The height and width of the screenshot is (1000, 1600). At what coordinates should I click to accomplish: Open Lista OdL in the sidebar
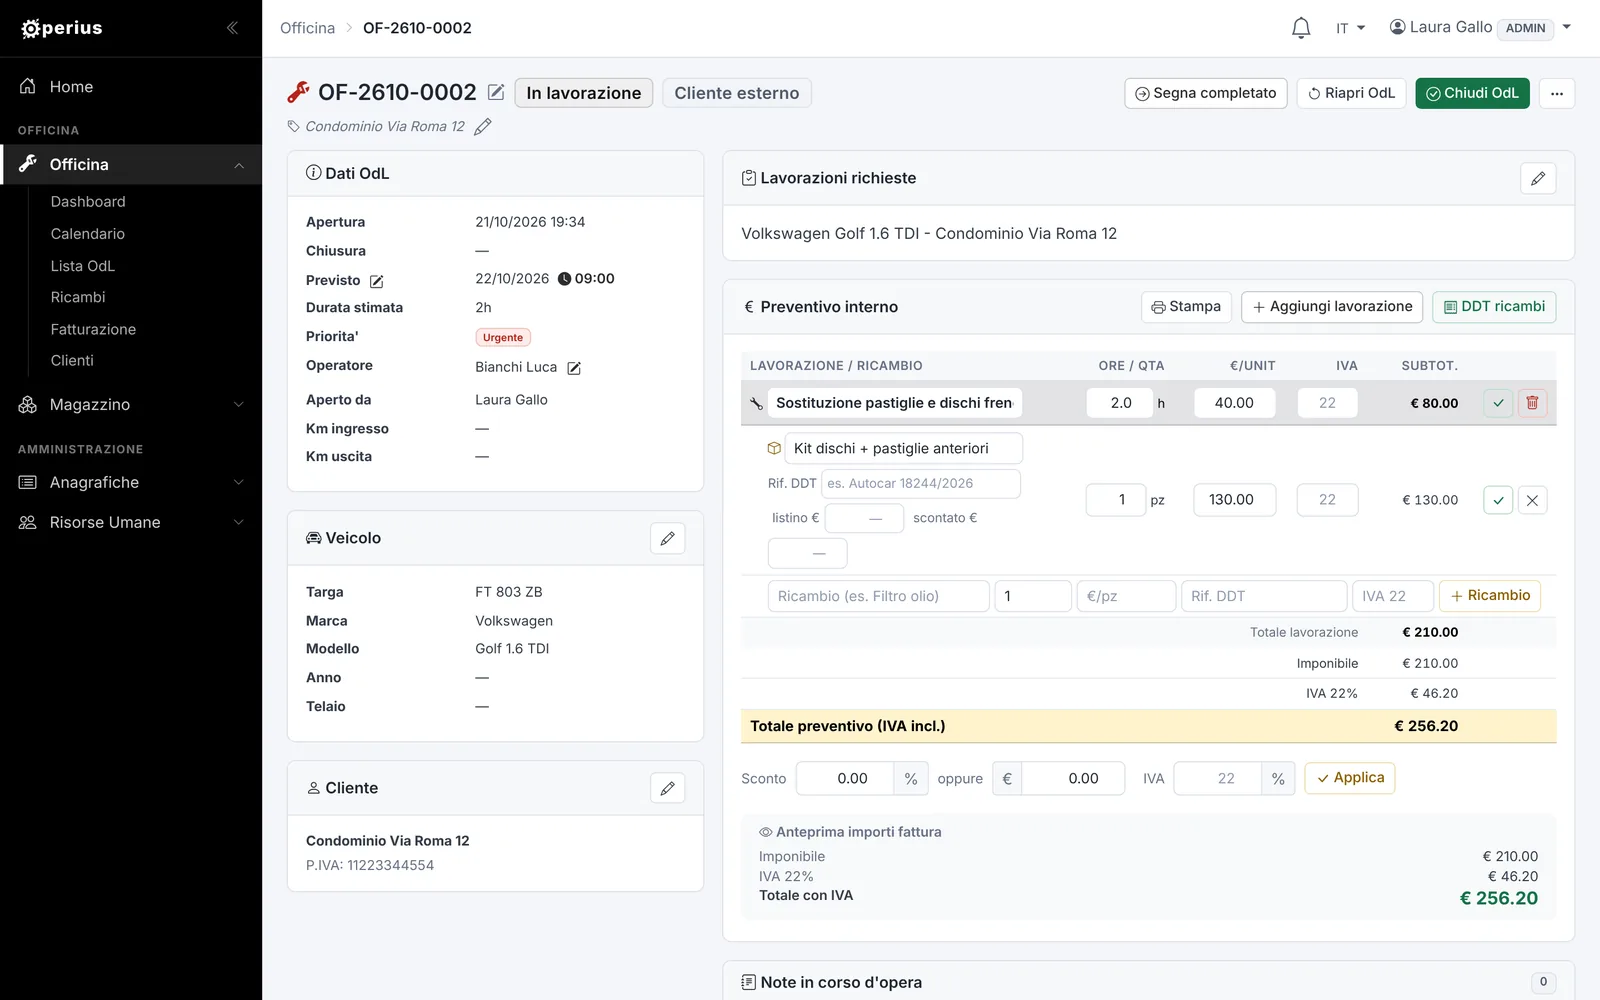[x=83, y=266]
